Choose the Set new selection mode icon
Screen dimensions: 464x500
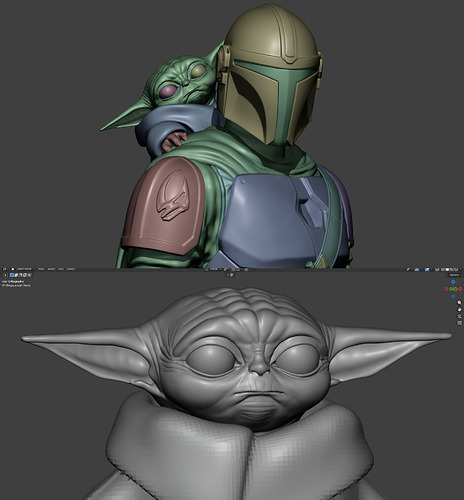point(12,275)
